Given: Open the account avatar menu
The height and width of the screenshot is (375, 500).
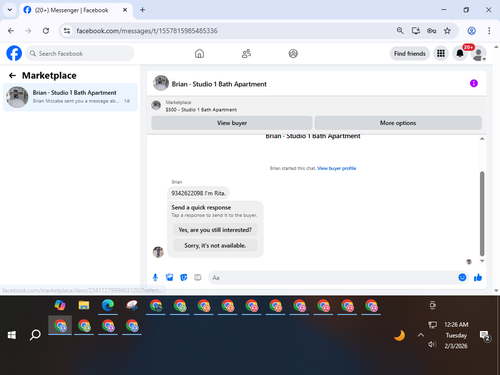Looking at the screenshot, I should pos(478,53).
